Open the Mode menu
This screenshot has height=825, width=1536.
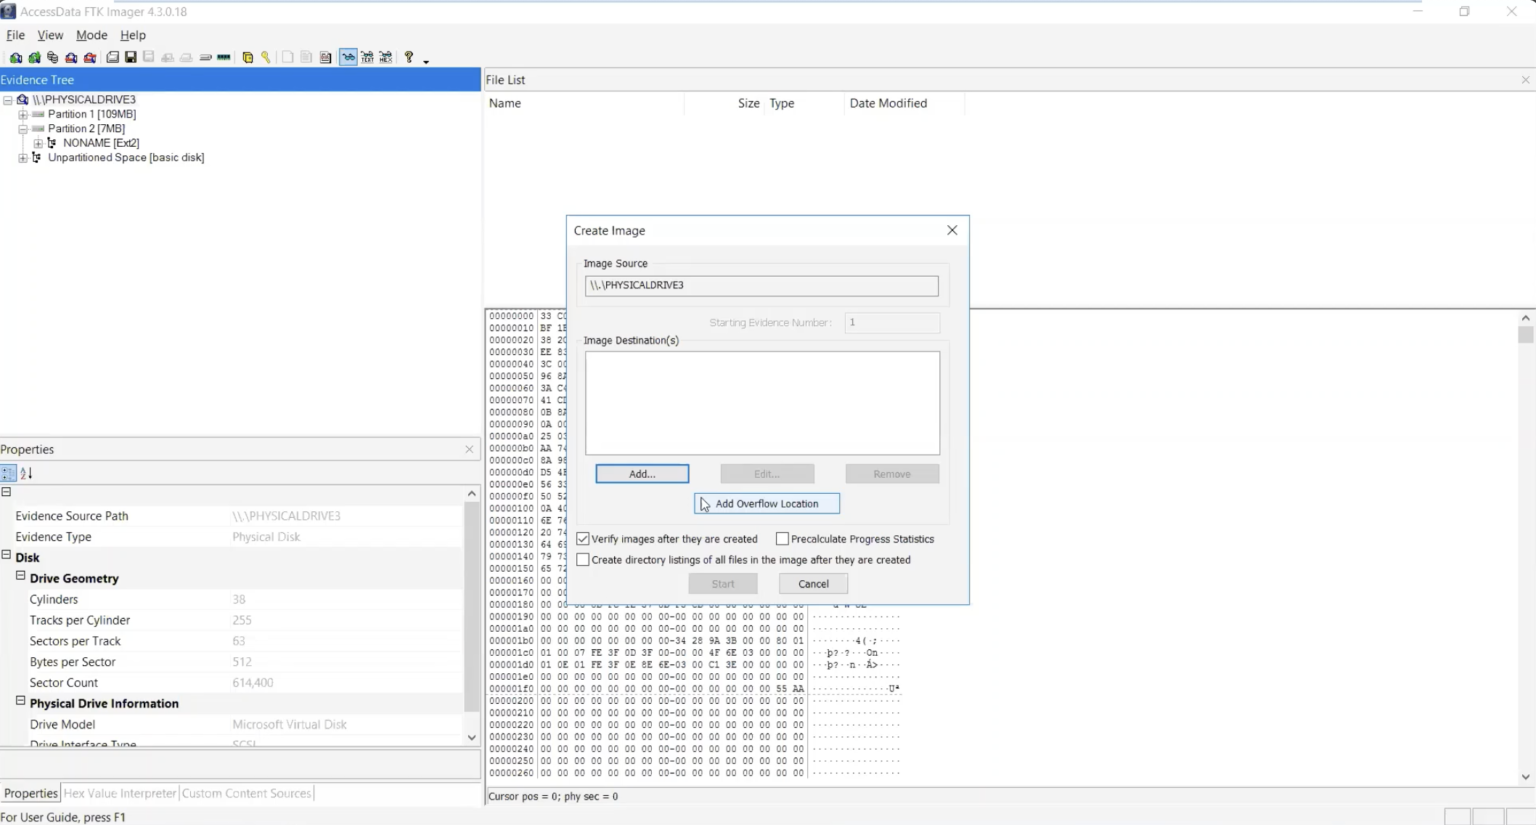click(x=91, y=34)
